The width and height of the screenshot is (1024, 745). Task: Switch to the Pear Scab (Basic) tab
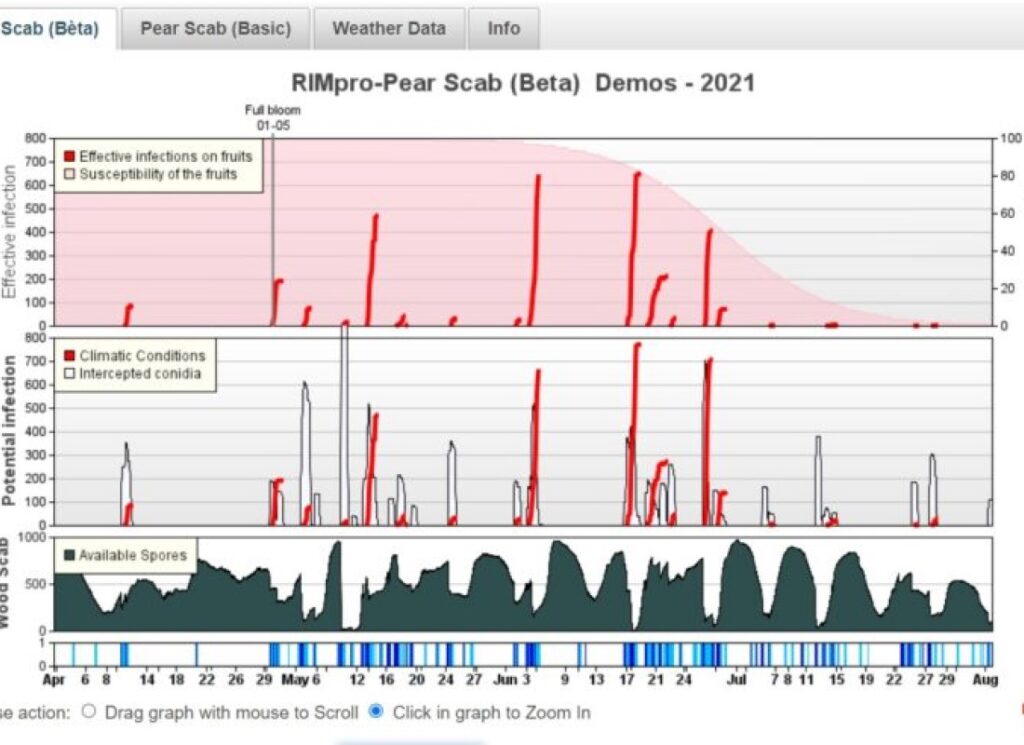[x=216, y=29]
